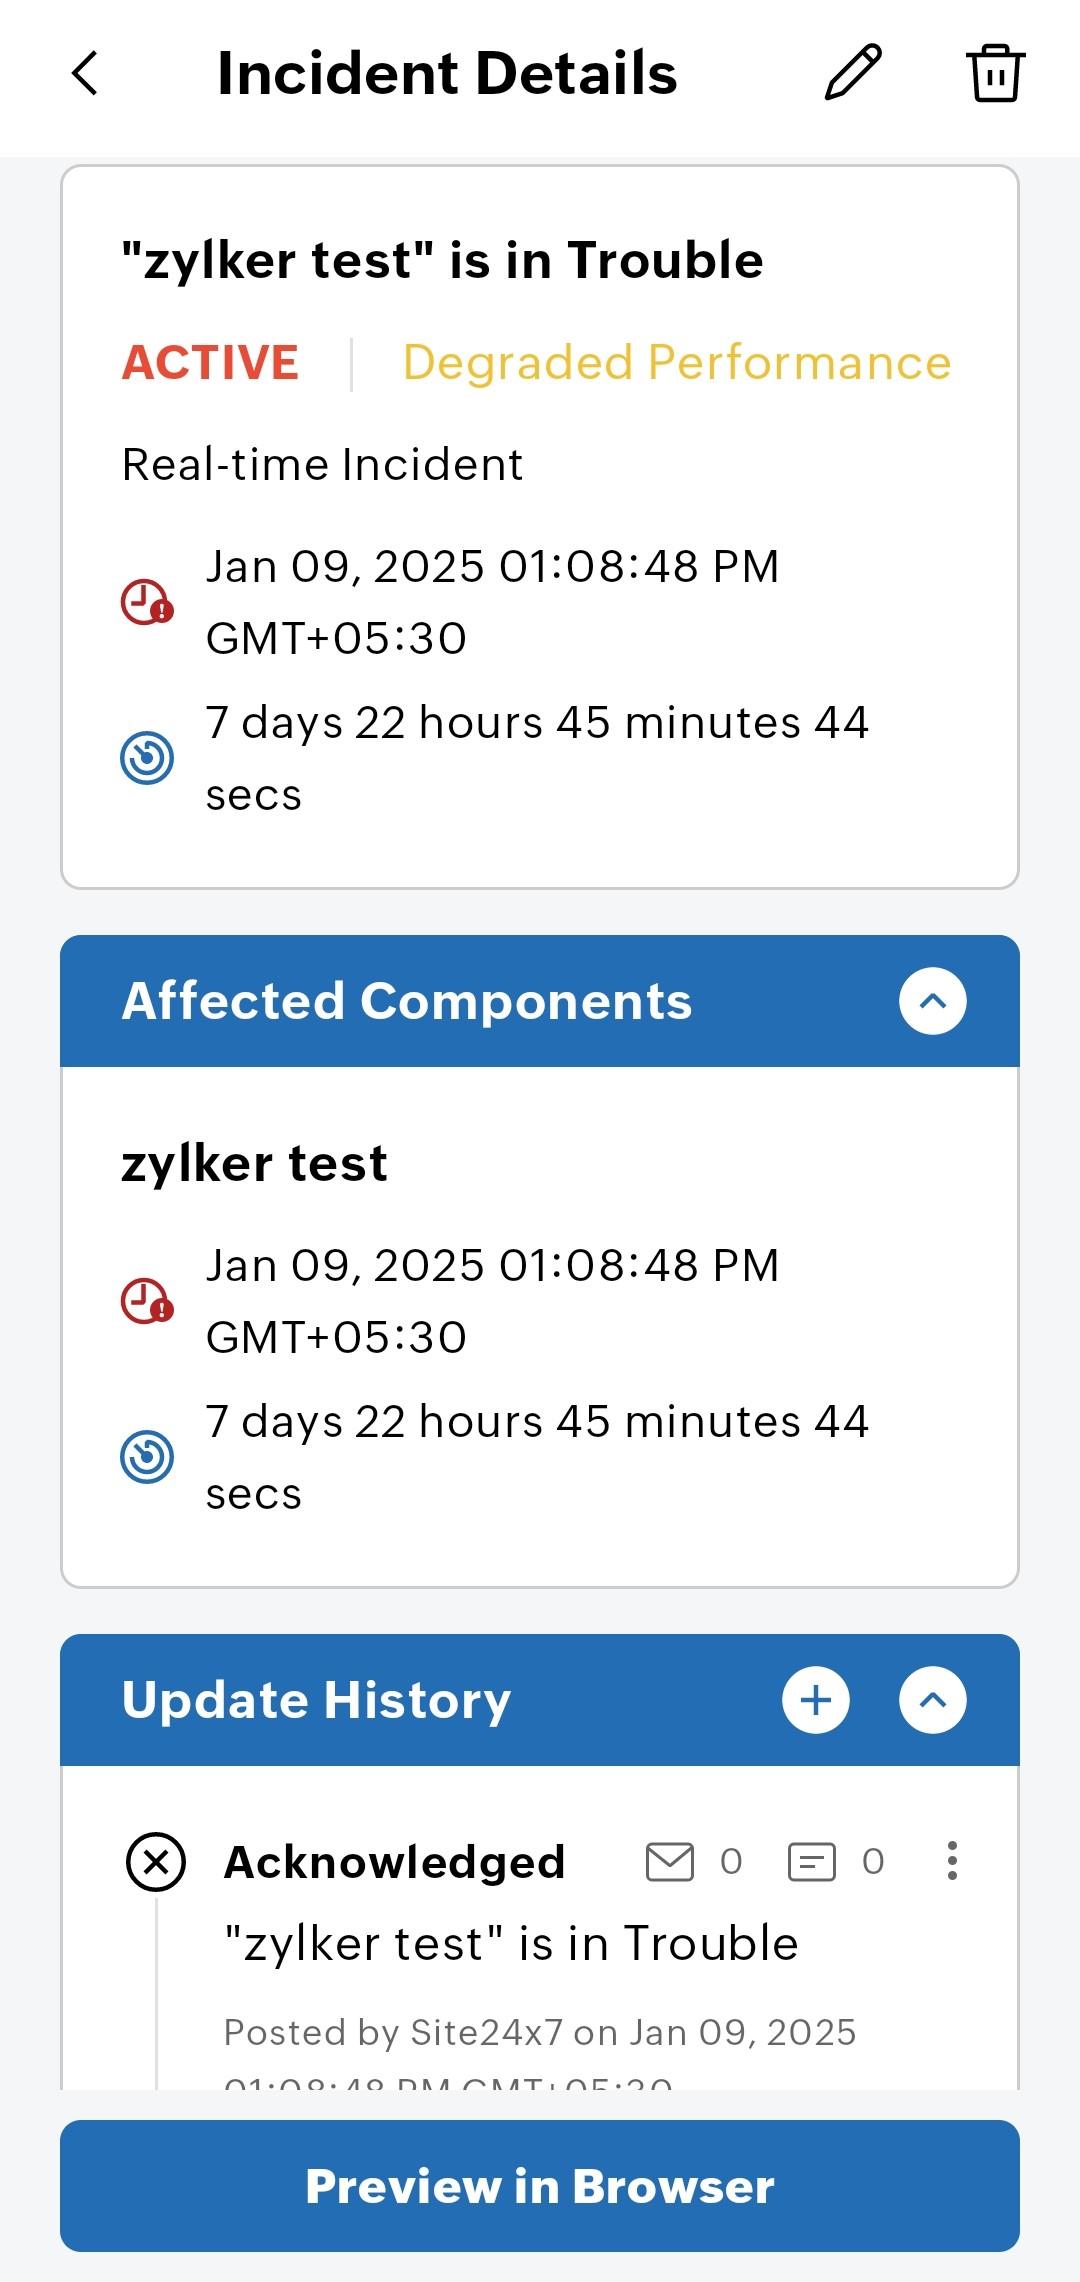
Task: Open the edit incident pencil icon
Action: click(x=853, y=73)
